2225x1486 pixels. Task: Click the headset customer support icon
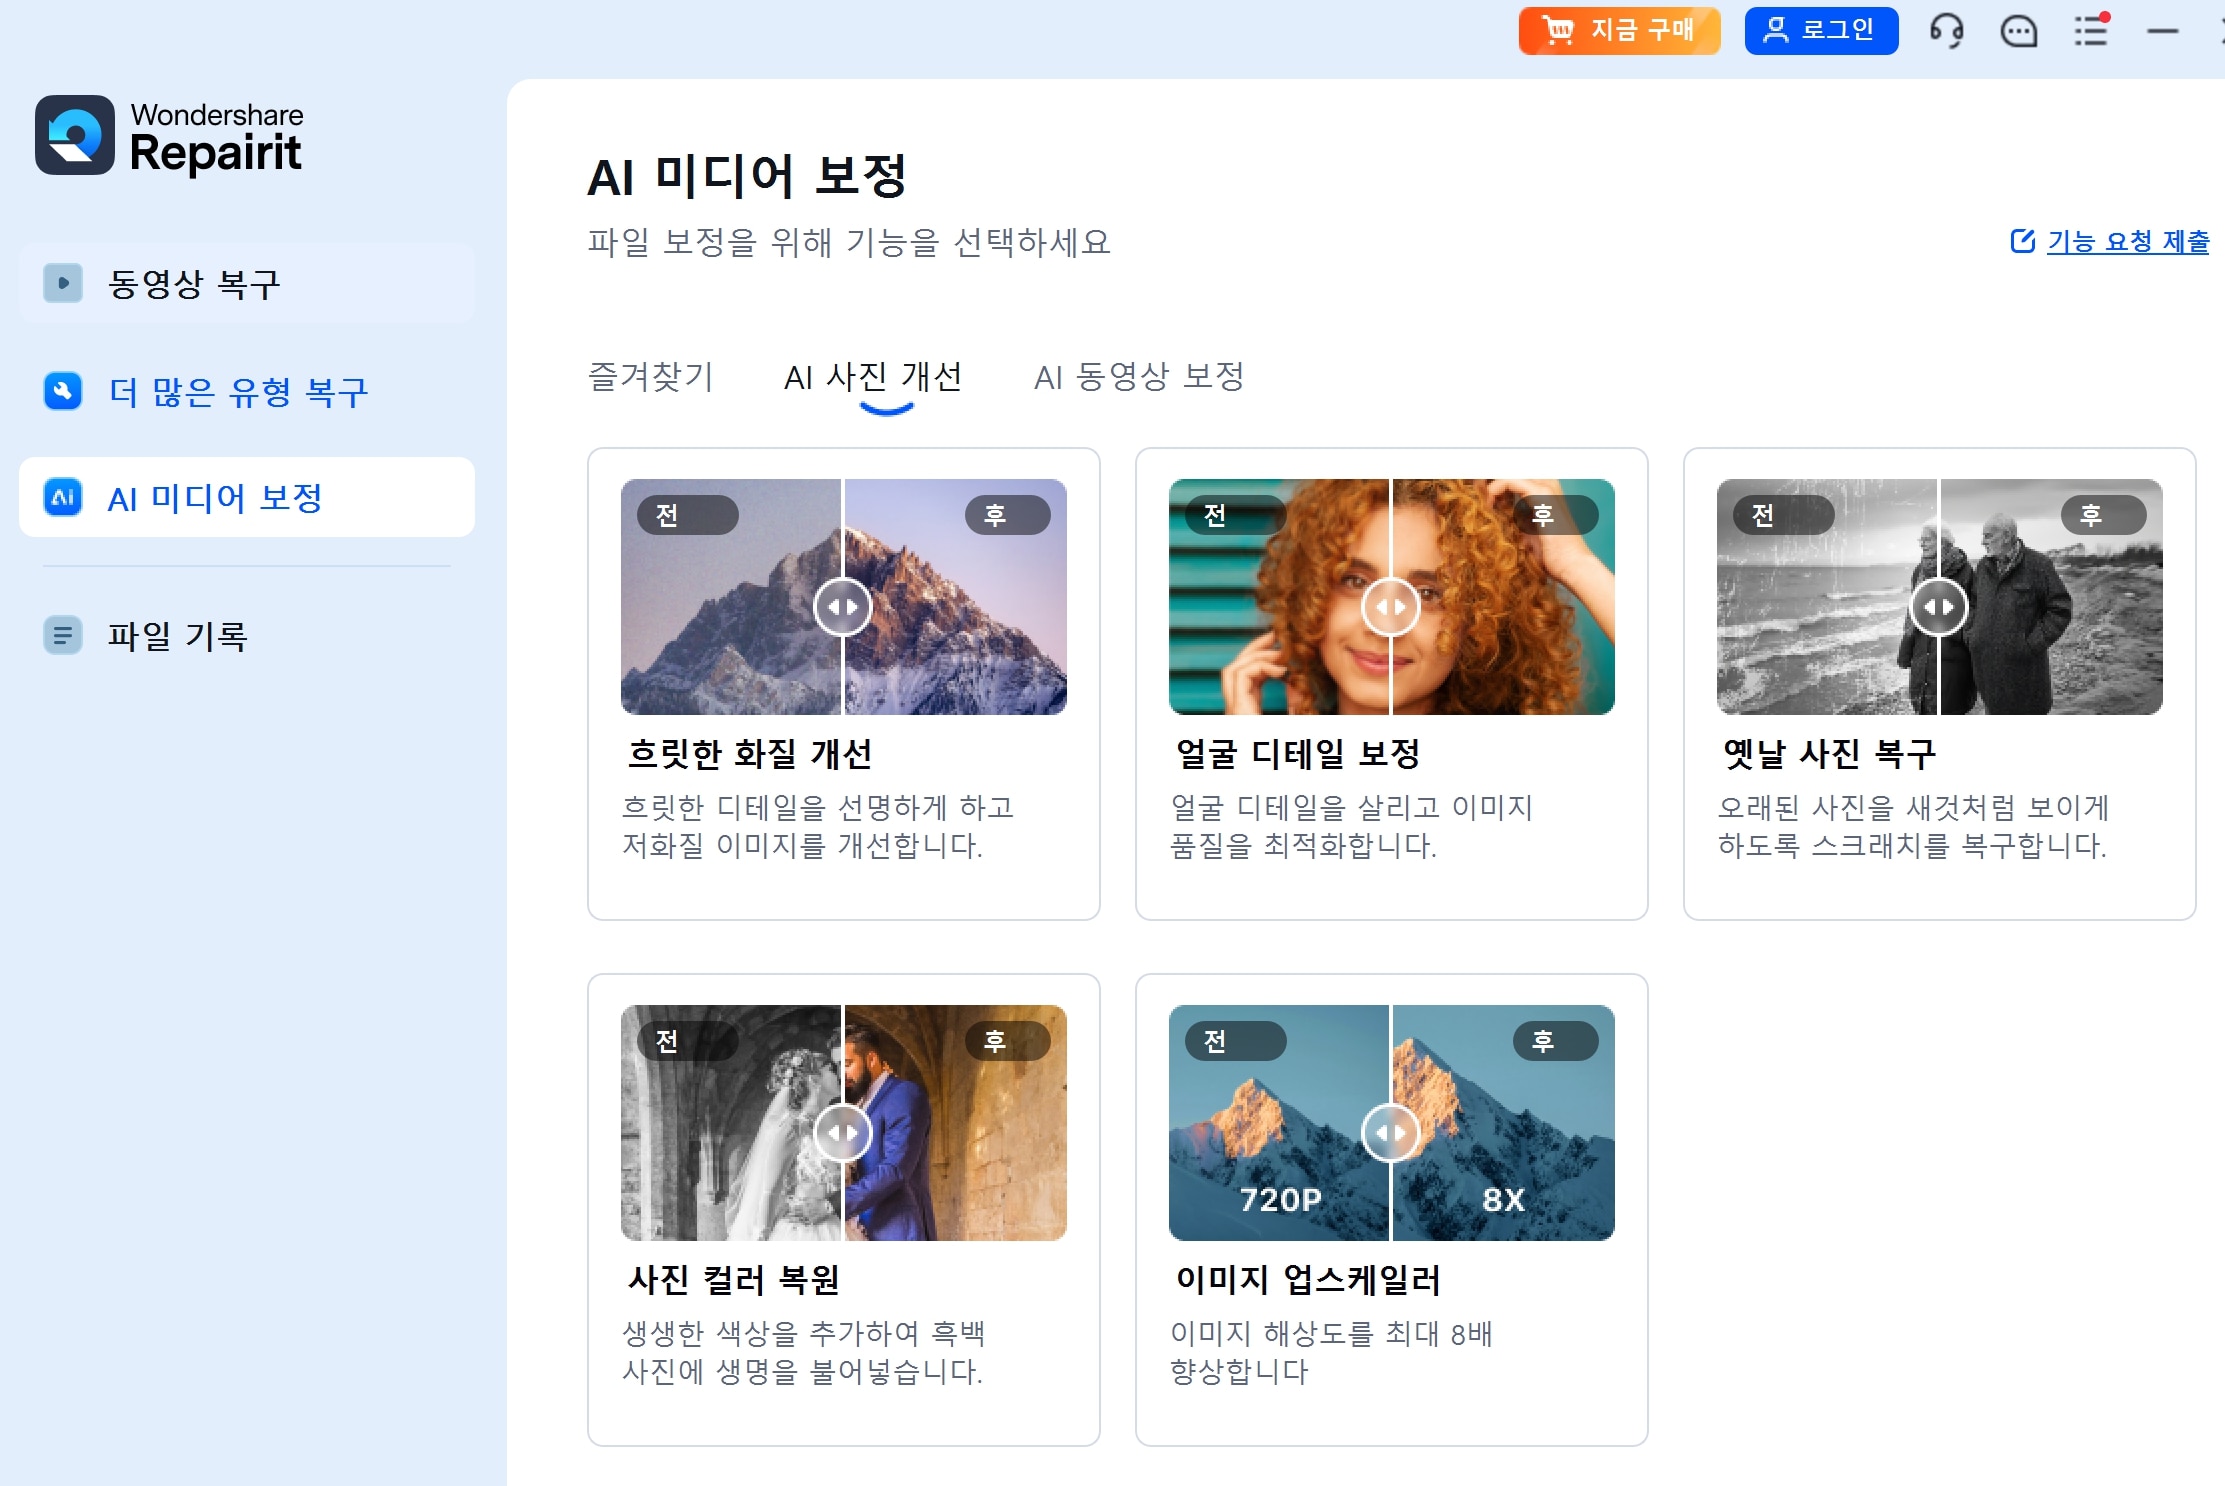click(x=1946, y=31)
